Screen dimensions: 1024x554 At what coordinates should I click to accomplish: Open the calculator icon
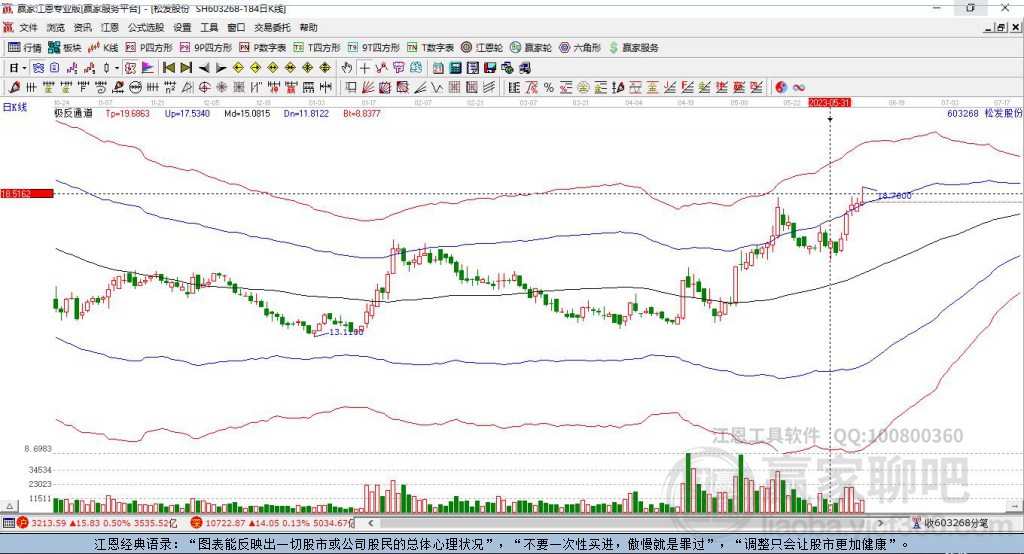455,68
